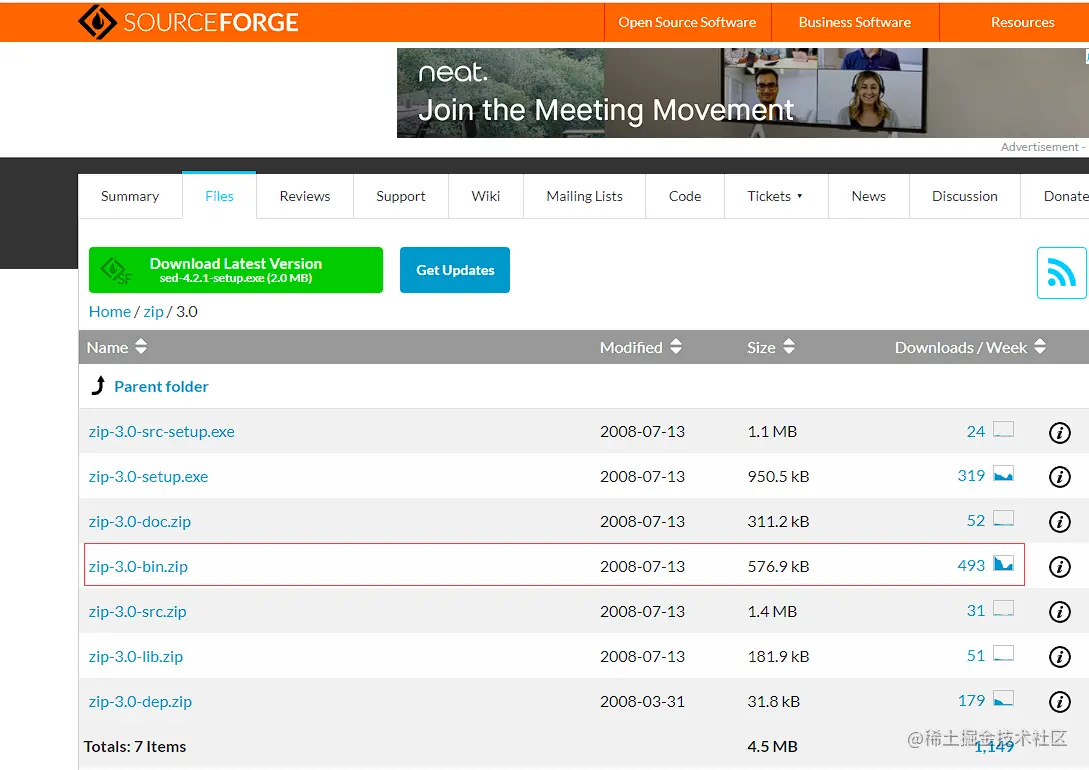Download zip-3.0-bin.zip file
The height and width of the screenshot is (770, 1089).
coord(138,567)
